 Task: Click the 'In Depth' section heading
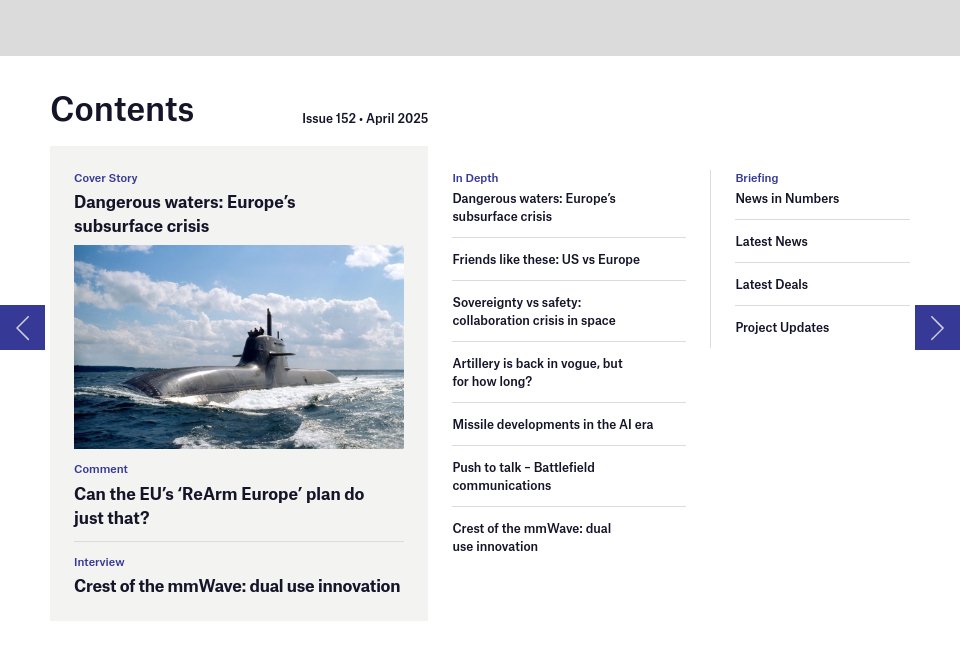[x=475, y=178]
